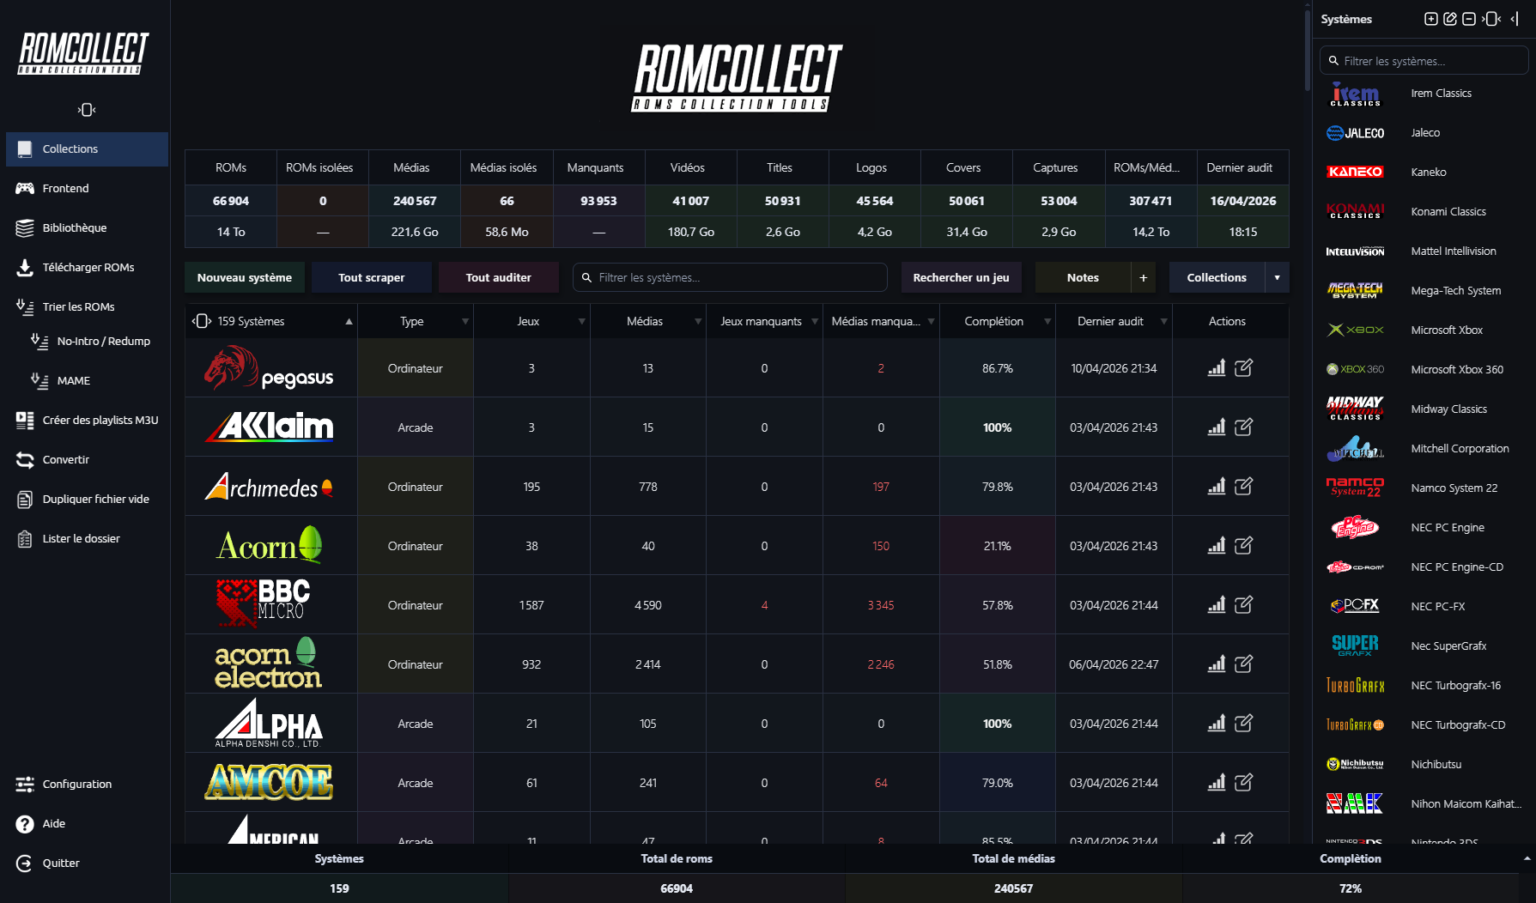Screen dimensions: 1536x903
Task: Open the Type column filter arrow
Action: point(465,322)
